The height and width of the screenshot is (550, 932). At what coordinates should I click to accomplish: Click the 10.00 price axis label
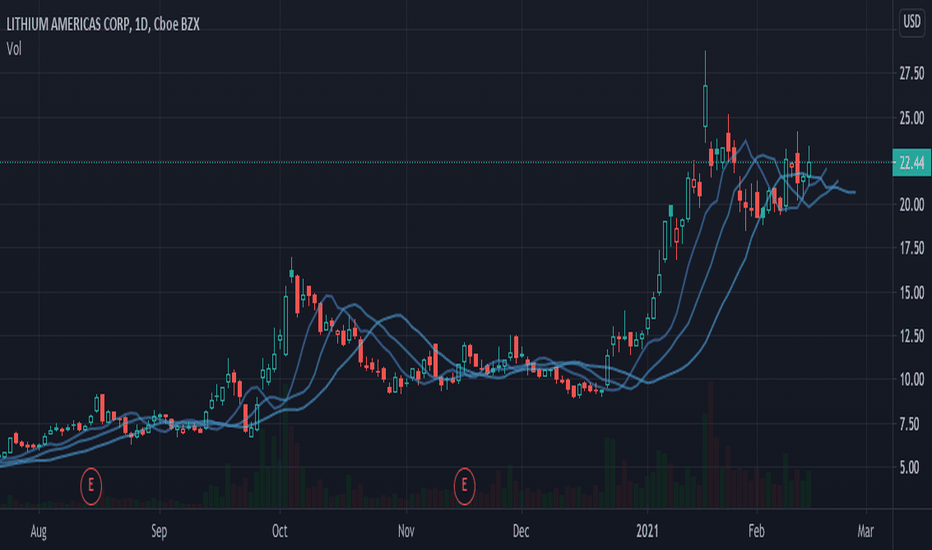pyautogui.click(x=912, y=379)
